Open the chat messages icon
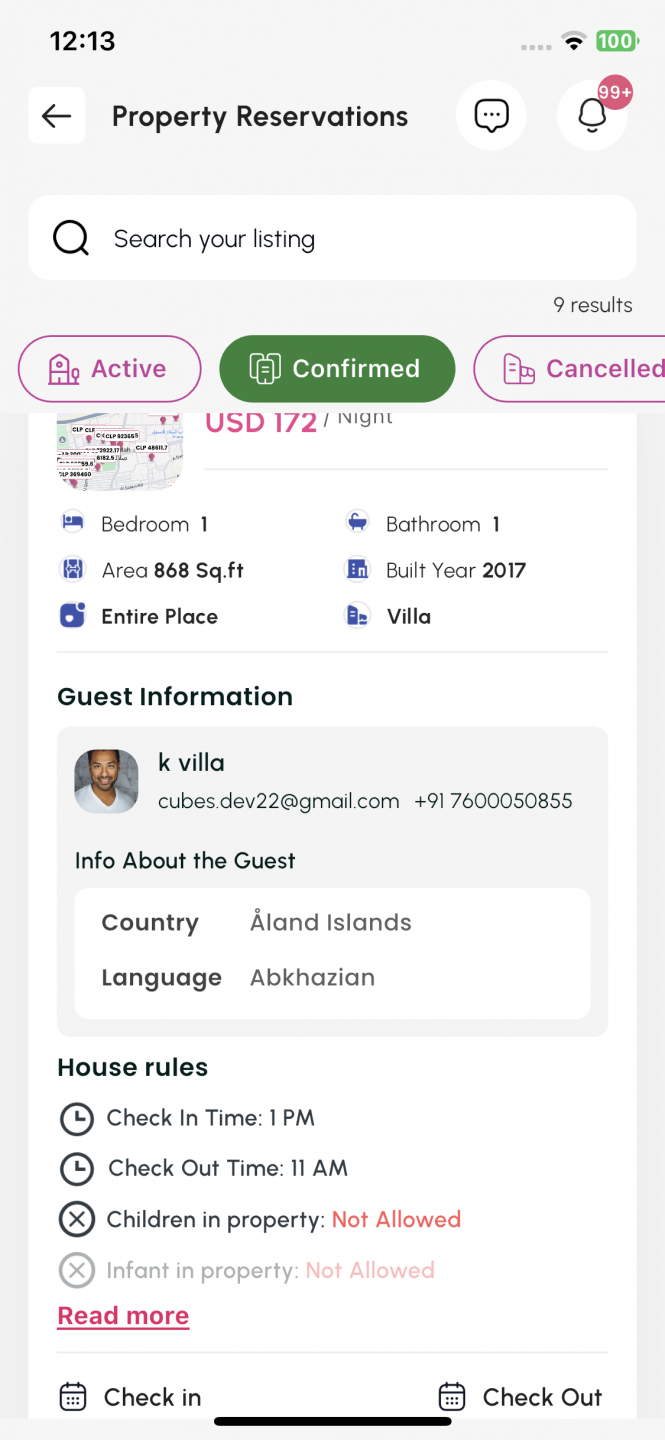Screen dimensions: 665x1440 [491, 116]
